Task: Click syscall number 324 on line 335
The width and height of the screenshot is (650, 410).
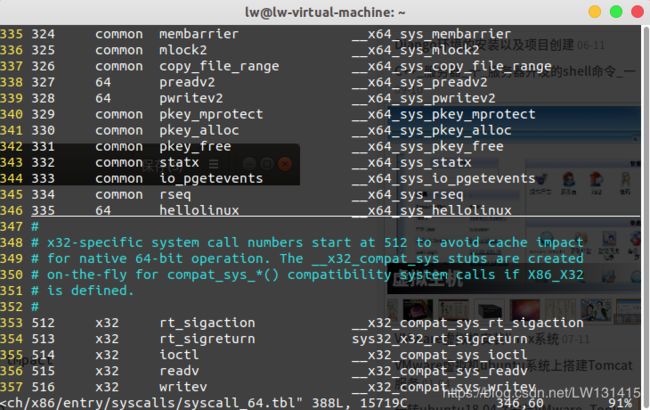Action: (43, 34)
